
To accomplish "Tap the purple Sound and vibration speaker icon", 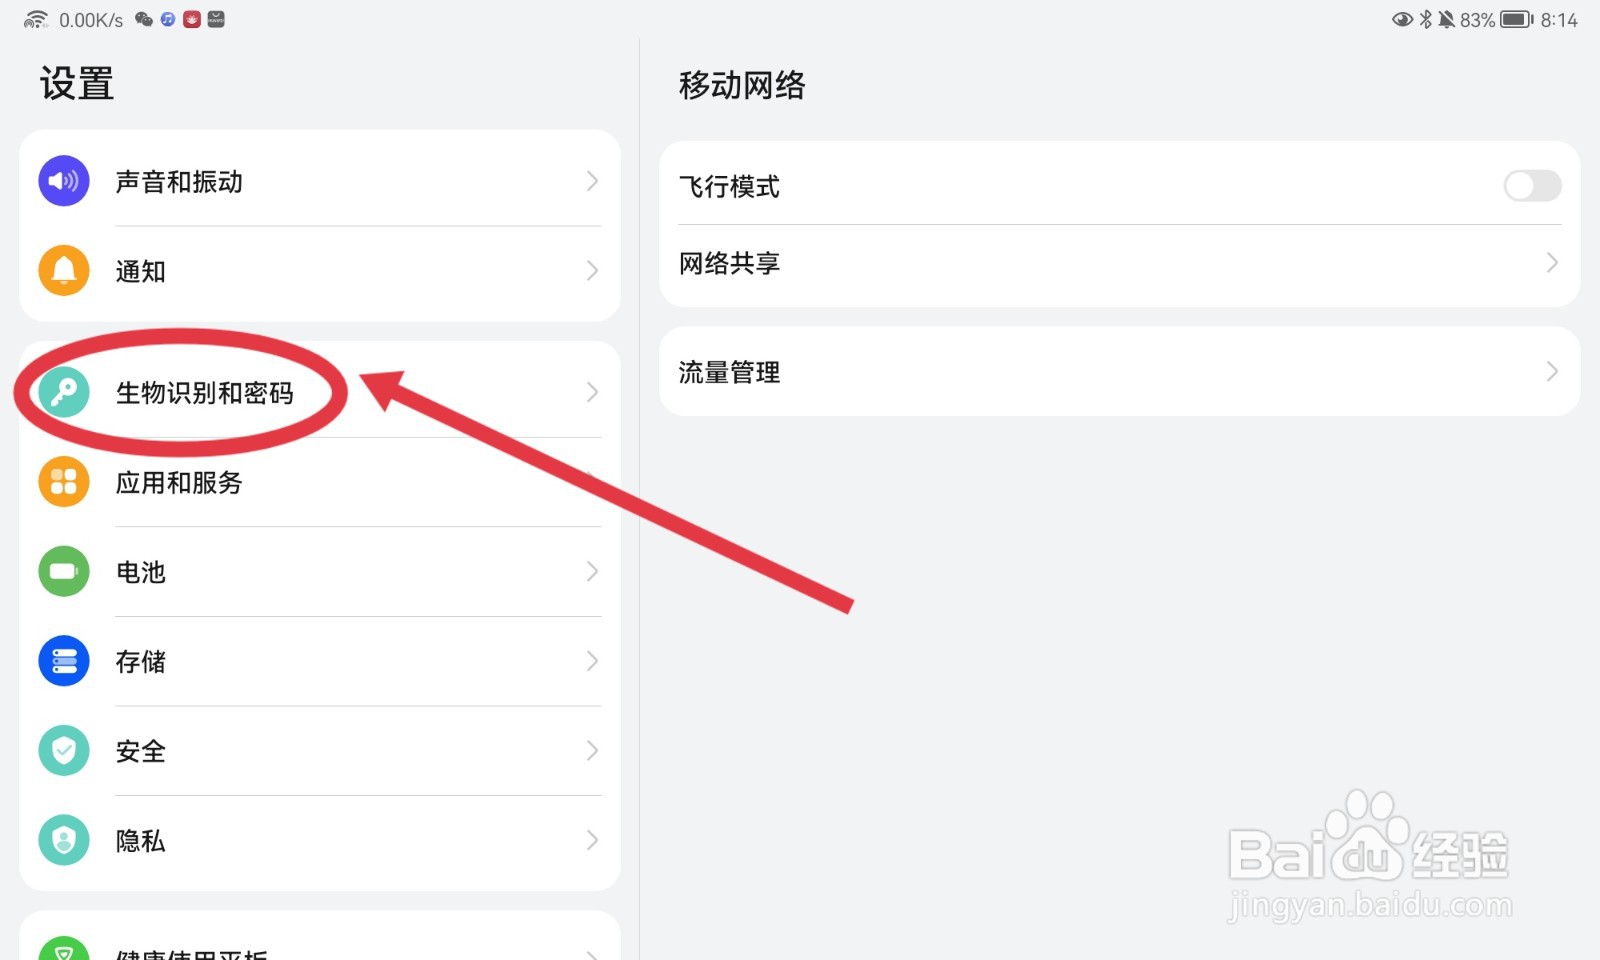I will coord(64,181).
